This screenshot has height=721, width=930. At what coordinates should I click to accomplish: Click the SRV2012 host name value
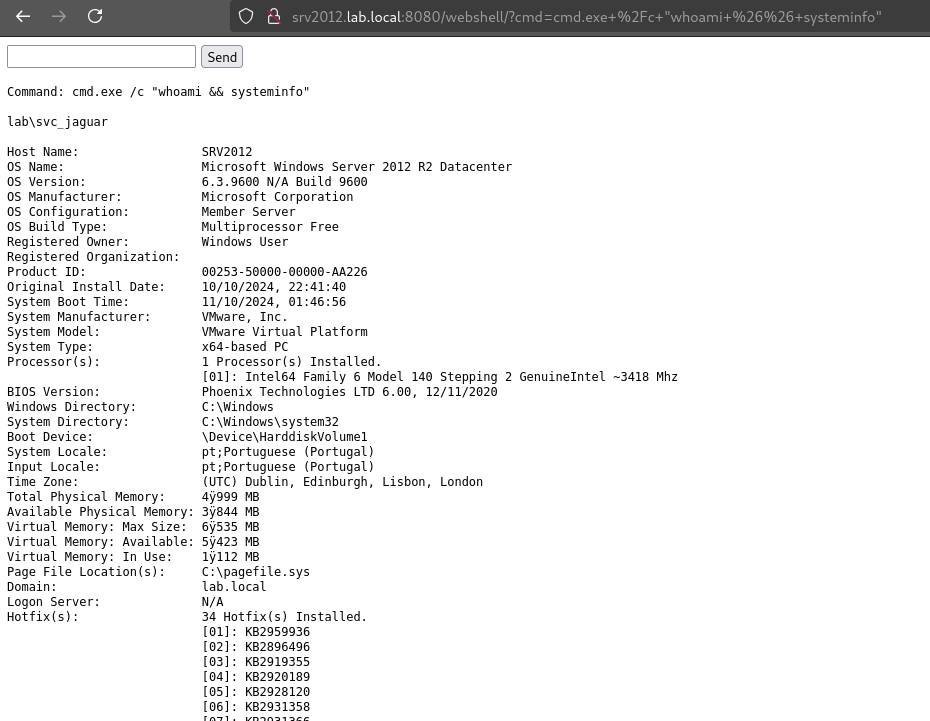pyautogui.click(x=227, y=152)
